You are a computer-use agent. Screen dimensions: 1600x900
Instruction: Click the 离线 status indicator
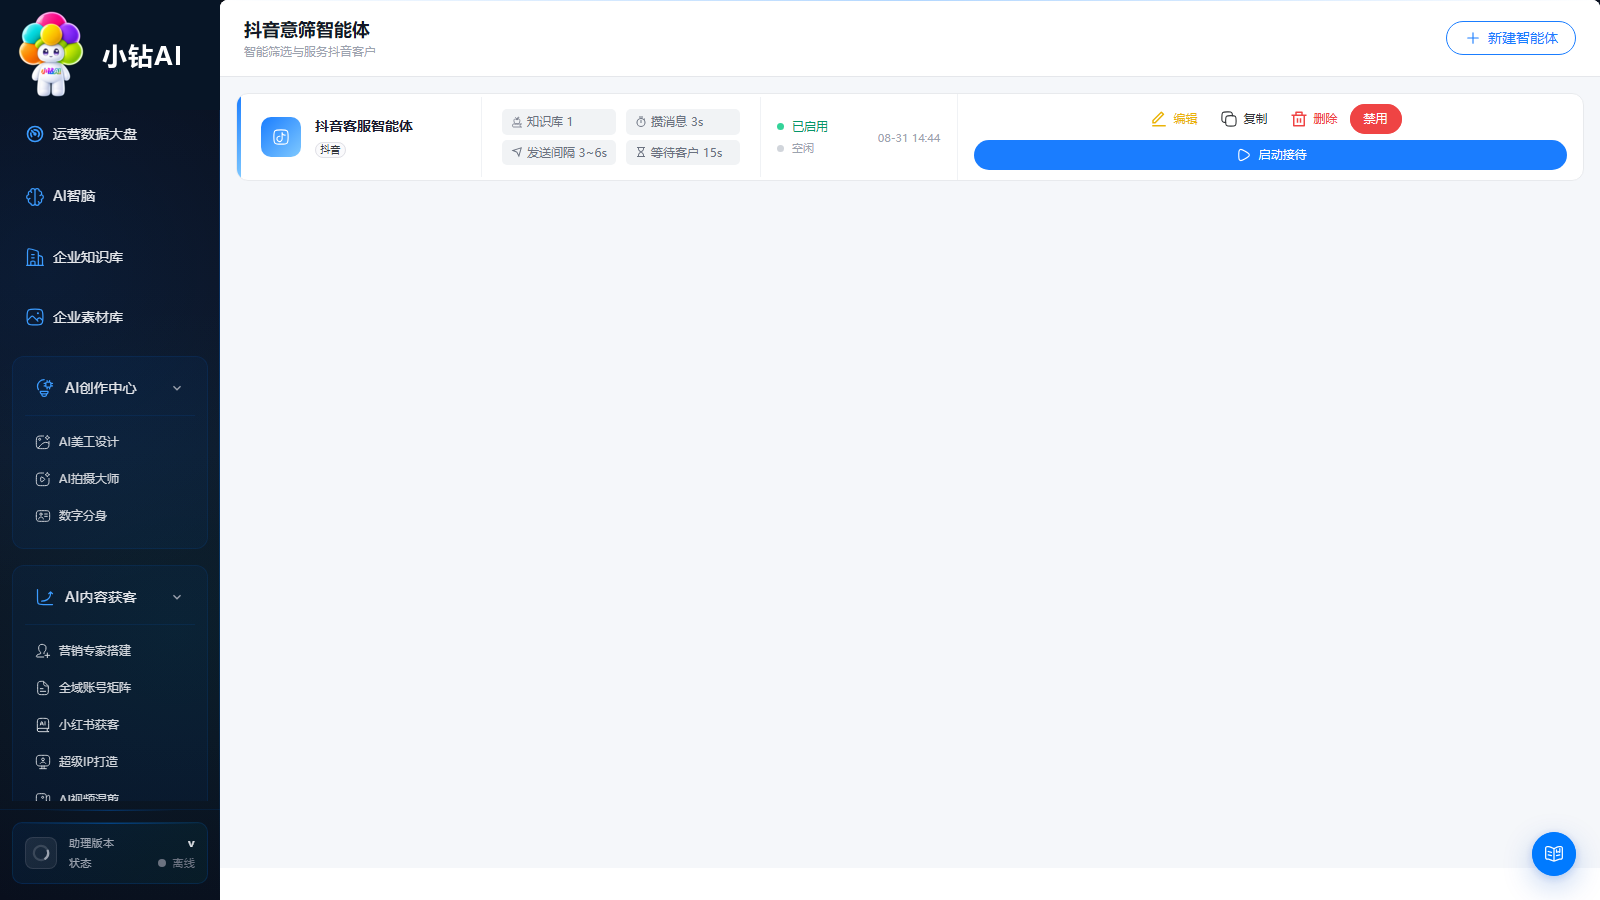[176, 863]
